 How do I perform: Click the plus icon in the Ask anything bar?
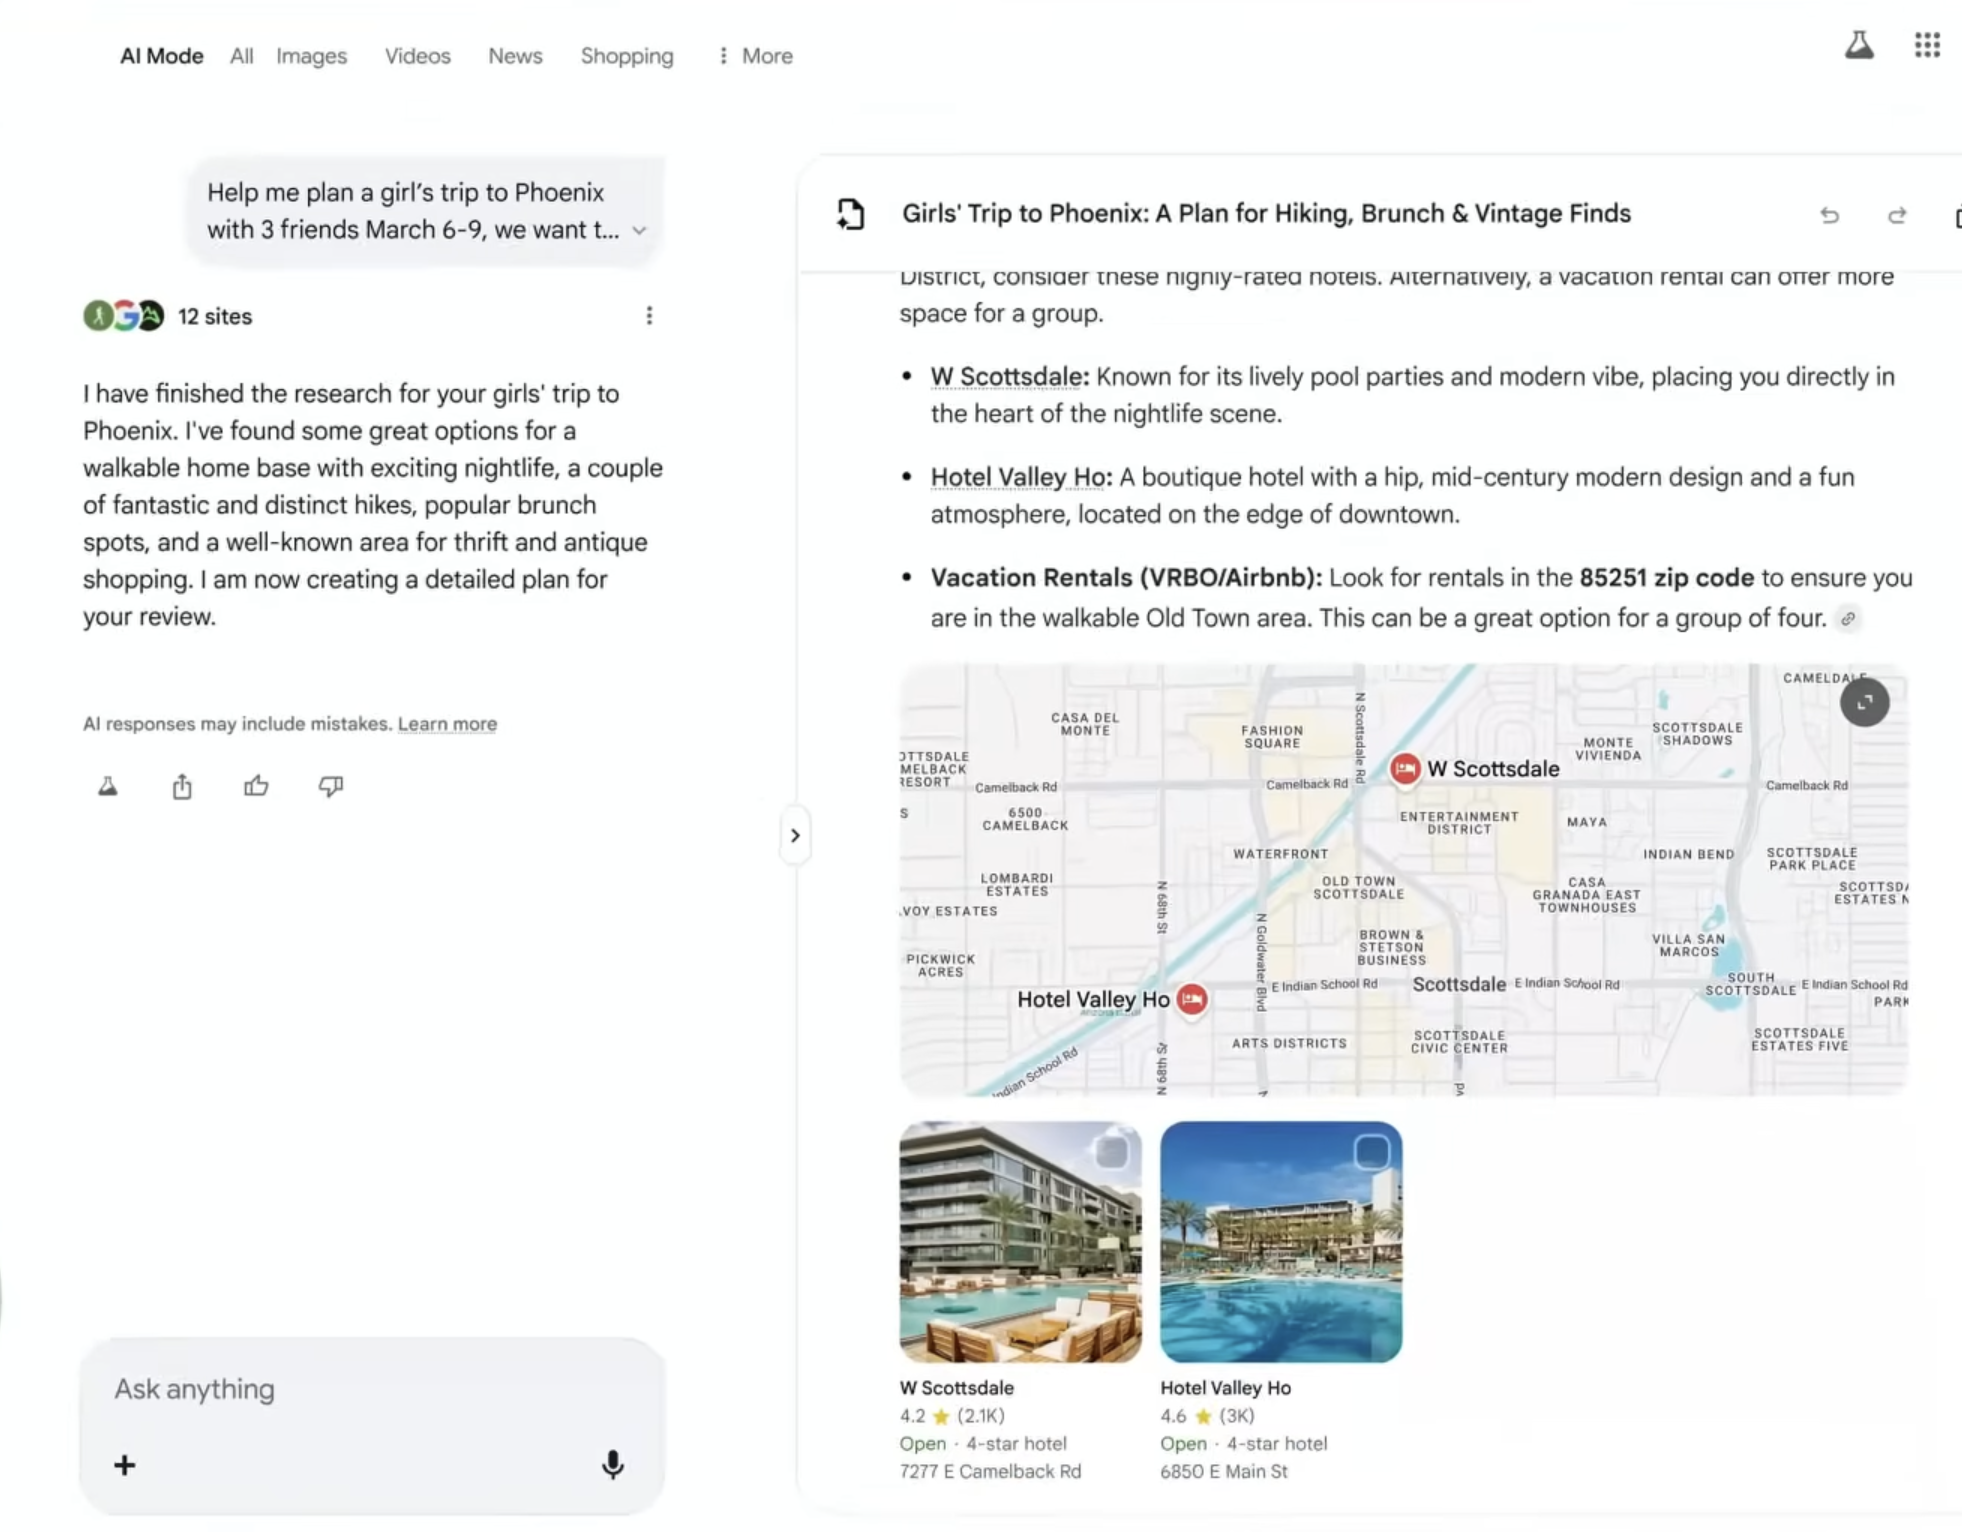[x=124, y=1466]
